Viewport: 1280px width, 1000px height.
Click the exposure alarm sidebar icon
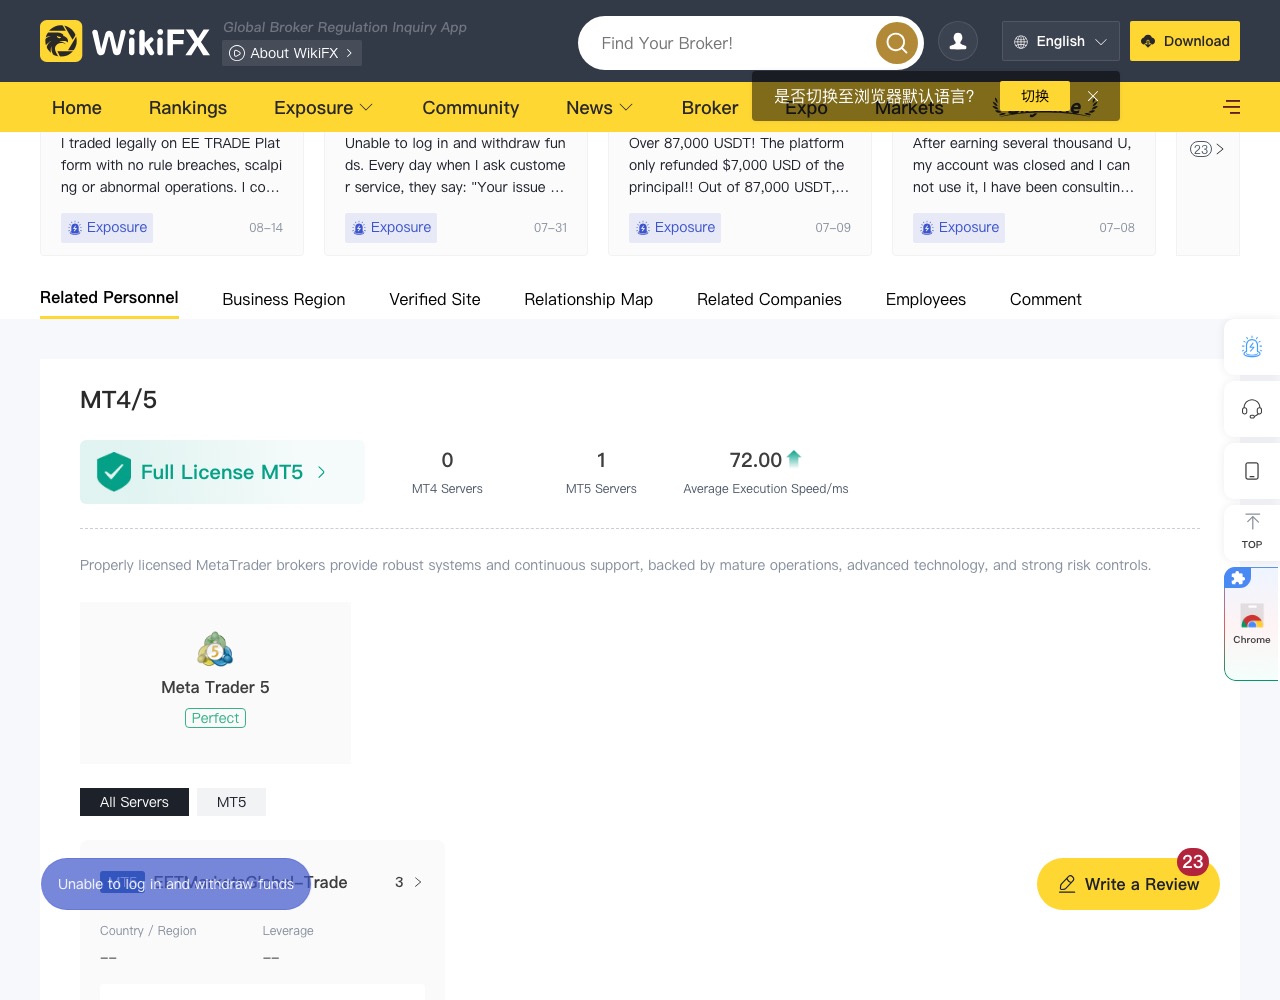coord(1252,347)
